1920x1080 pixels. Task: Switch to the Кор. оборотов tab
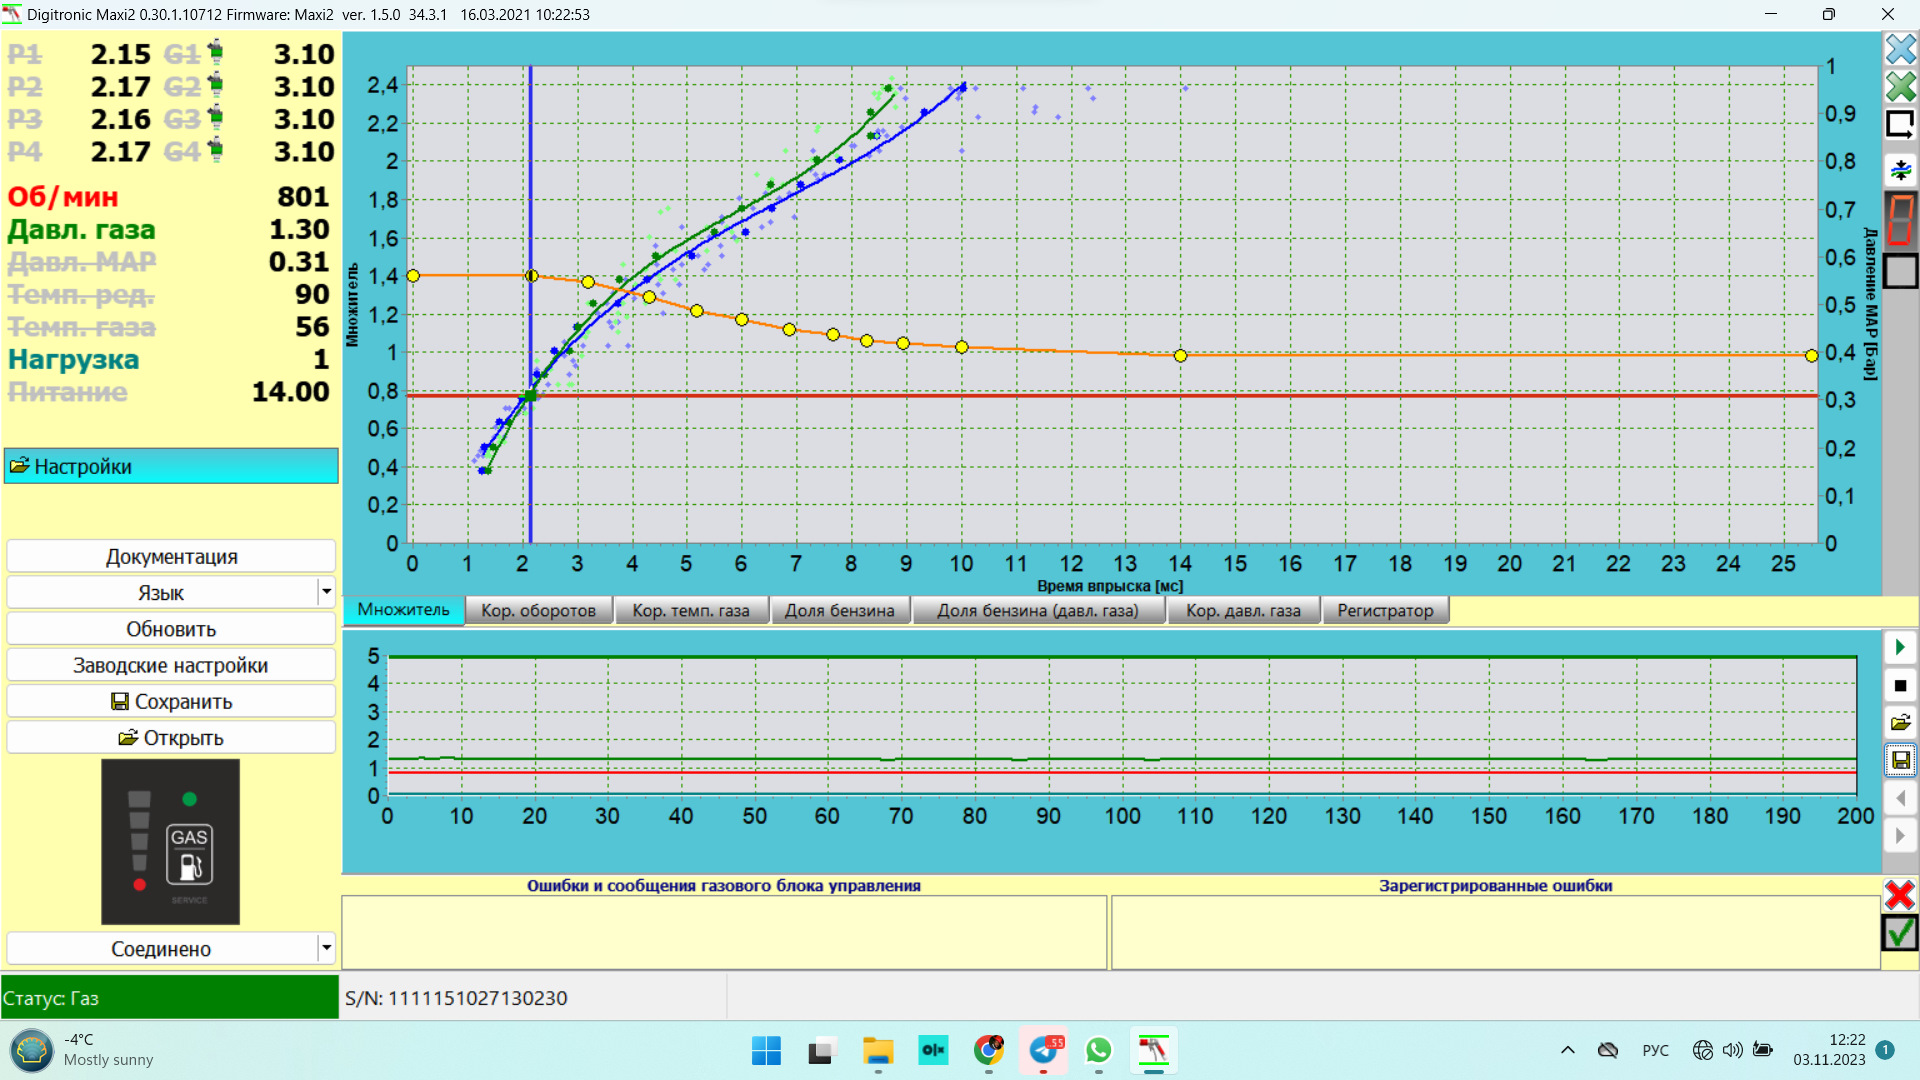[x=538, y=610]
